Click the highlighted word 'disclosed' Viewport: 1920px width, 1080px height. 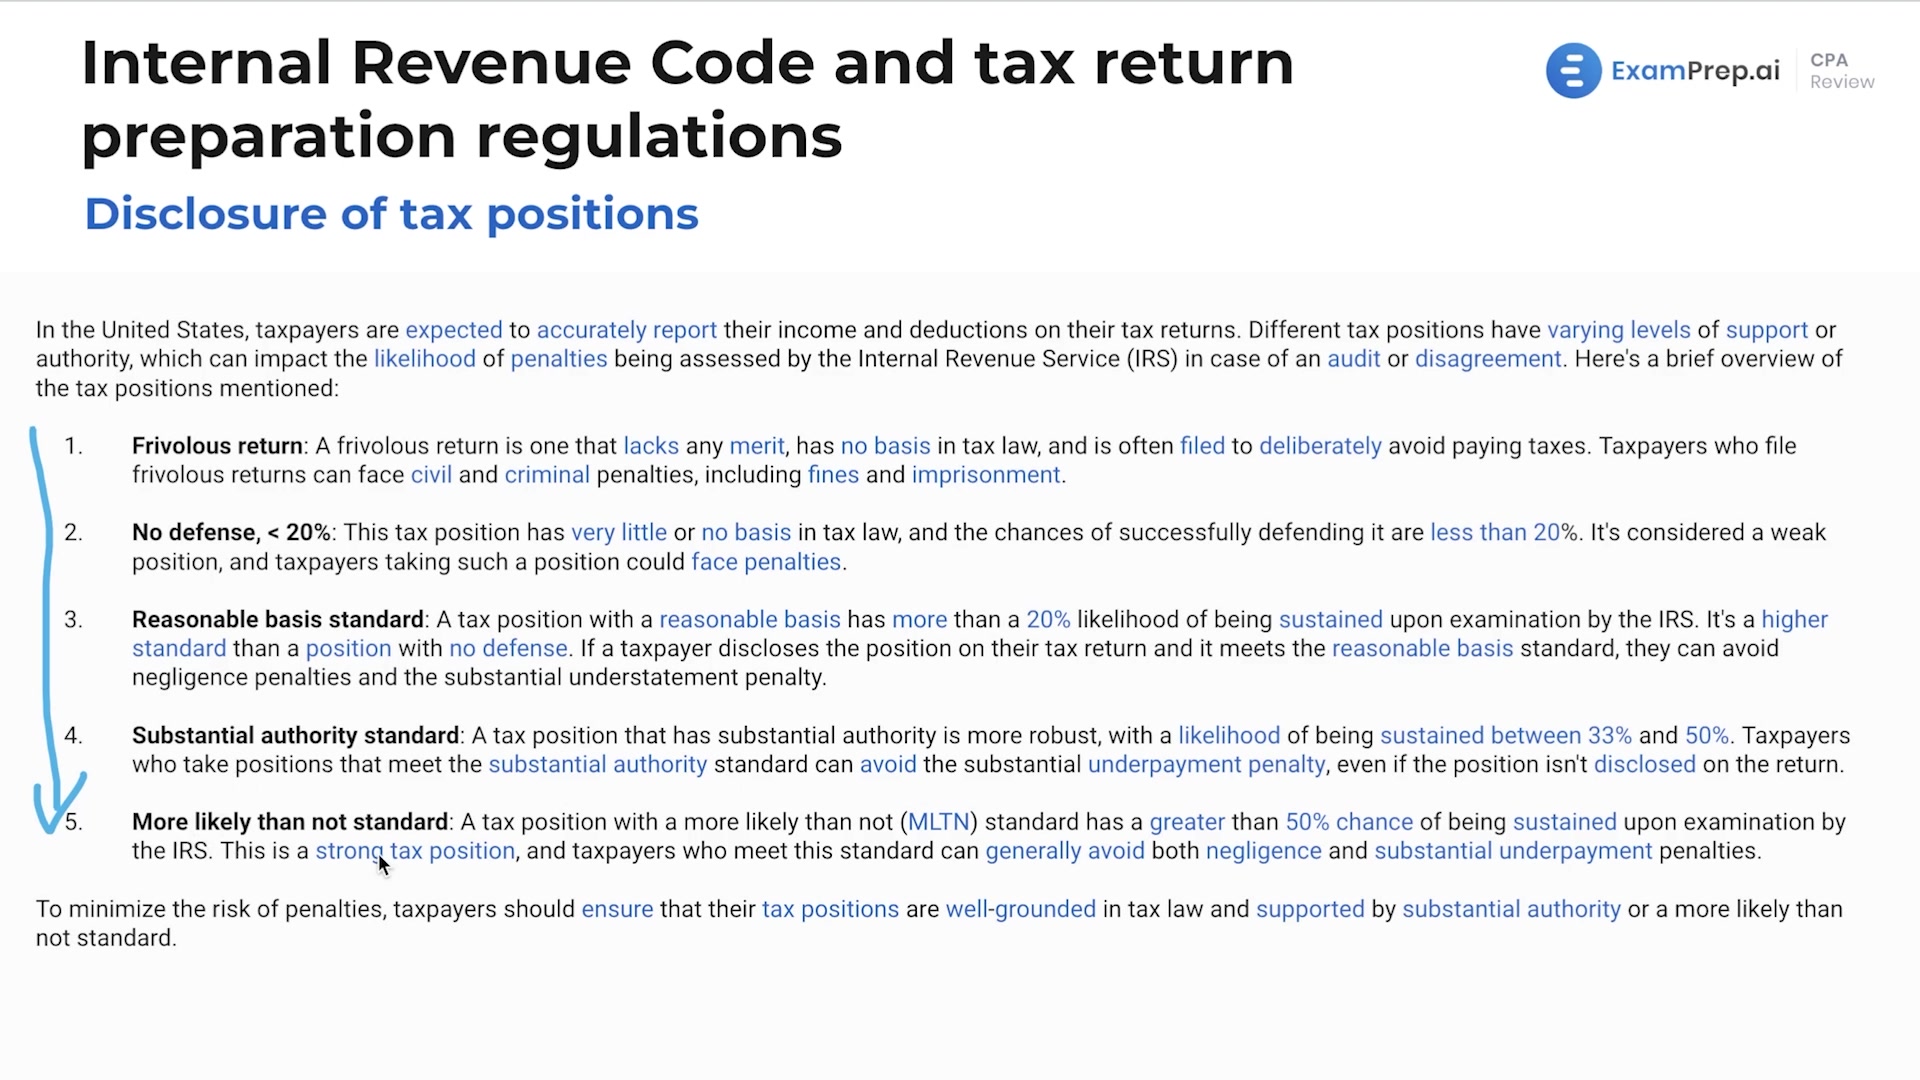point(1645,765)
